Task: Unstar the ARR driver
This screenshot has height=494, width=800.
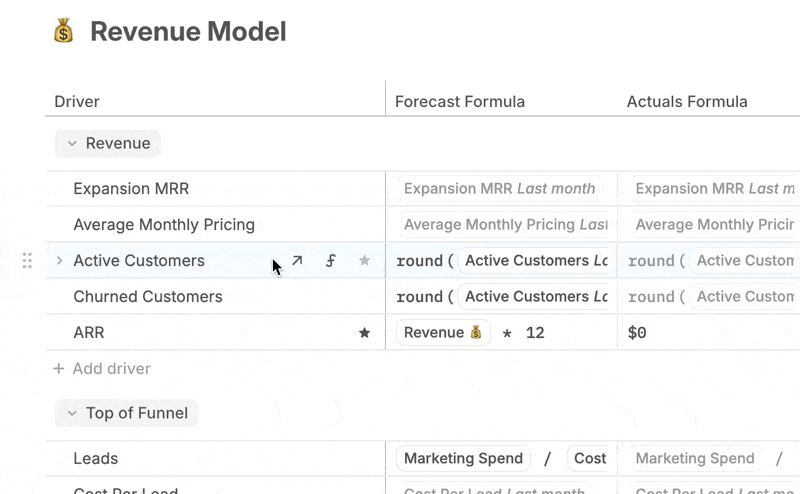Action: (364, 333)
